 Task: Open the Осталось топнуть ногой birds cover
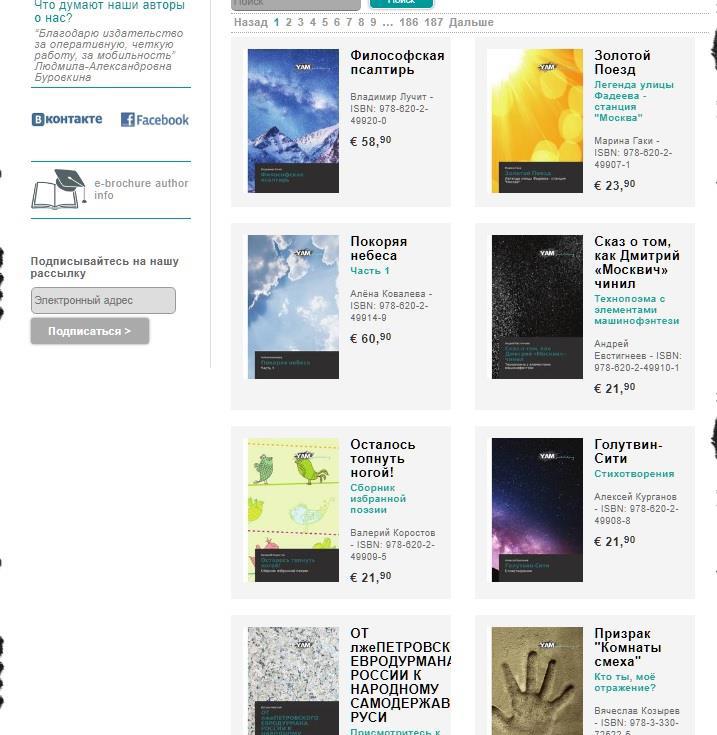tap(293, 510)
